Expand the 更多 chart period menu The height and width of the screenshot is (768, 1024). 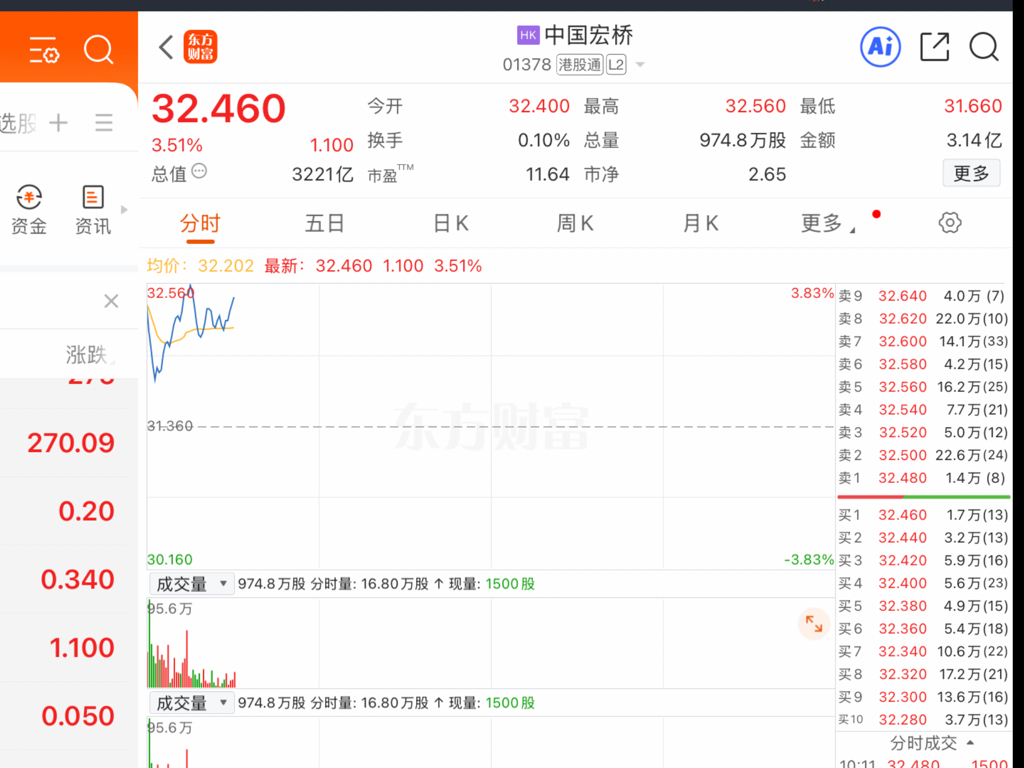827,223
